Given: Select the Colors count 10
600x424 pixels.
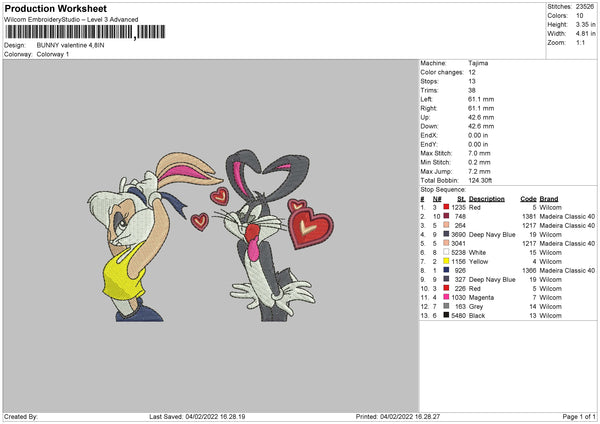Looking at the screenshot, I should (580, 16).
